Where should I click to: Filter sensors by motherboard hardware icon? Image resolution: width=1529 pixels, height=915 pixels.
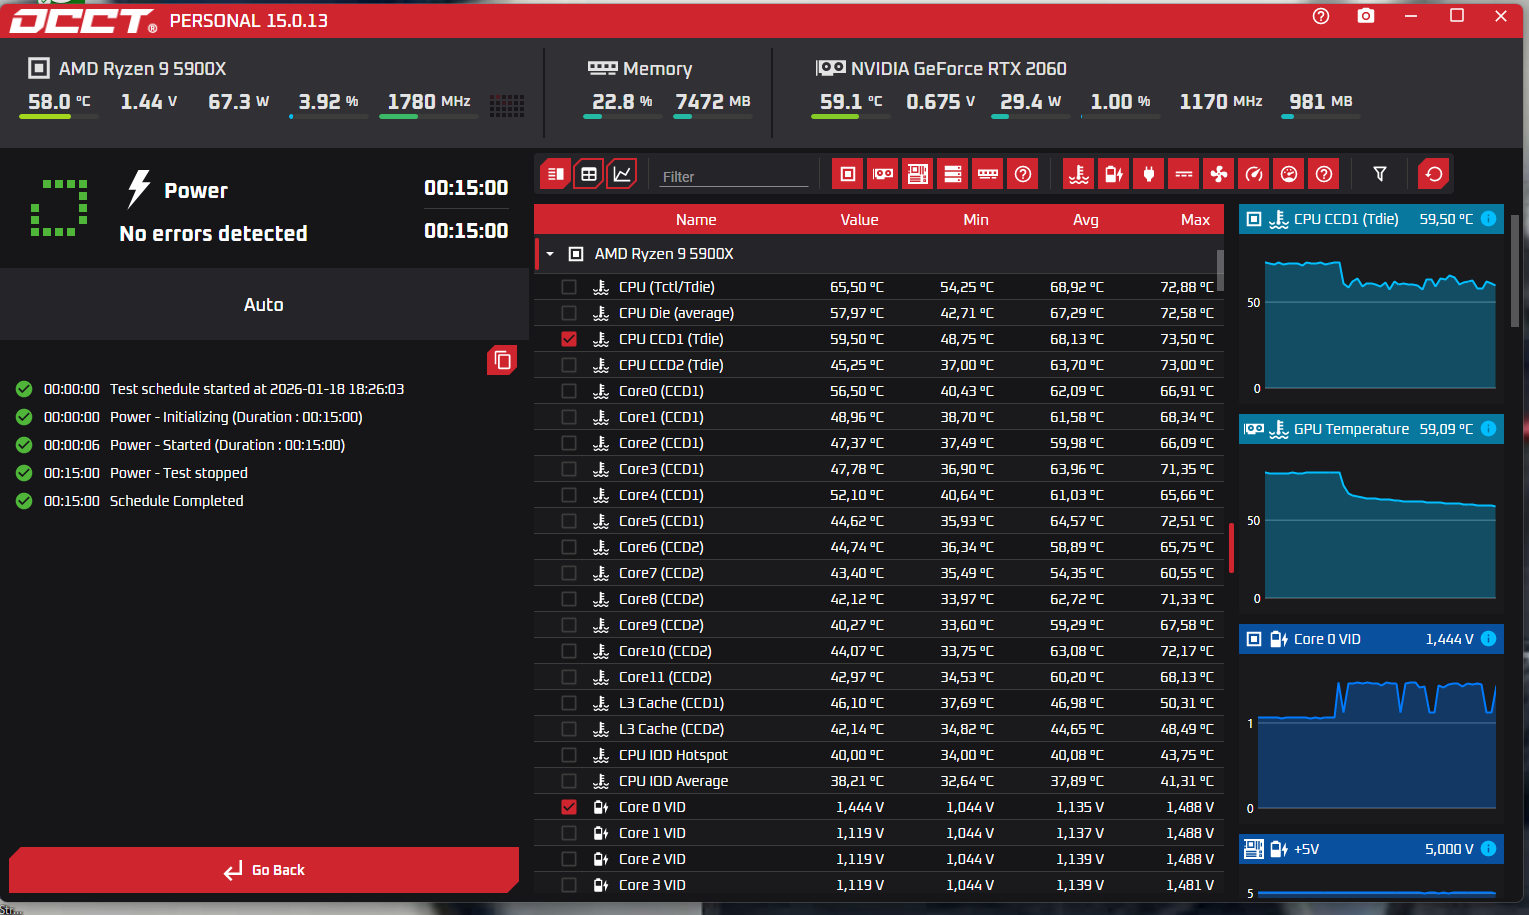point(918,174)
